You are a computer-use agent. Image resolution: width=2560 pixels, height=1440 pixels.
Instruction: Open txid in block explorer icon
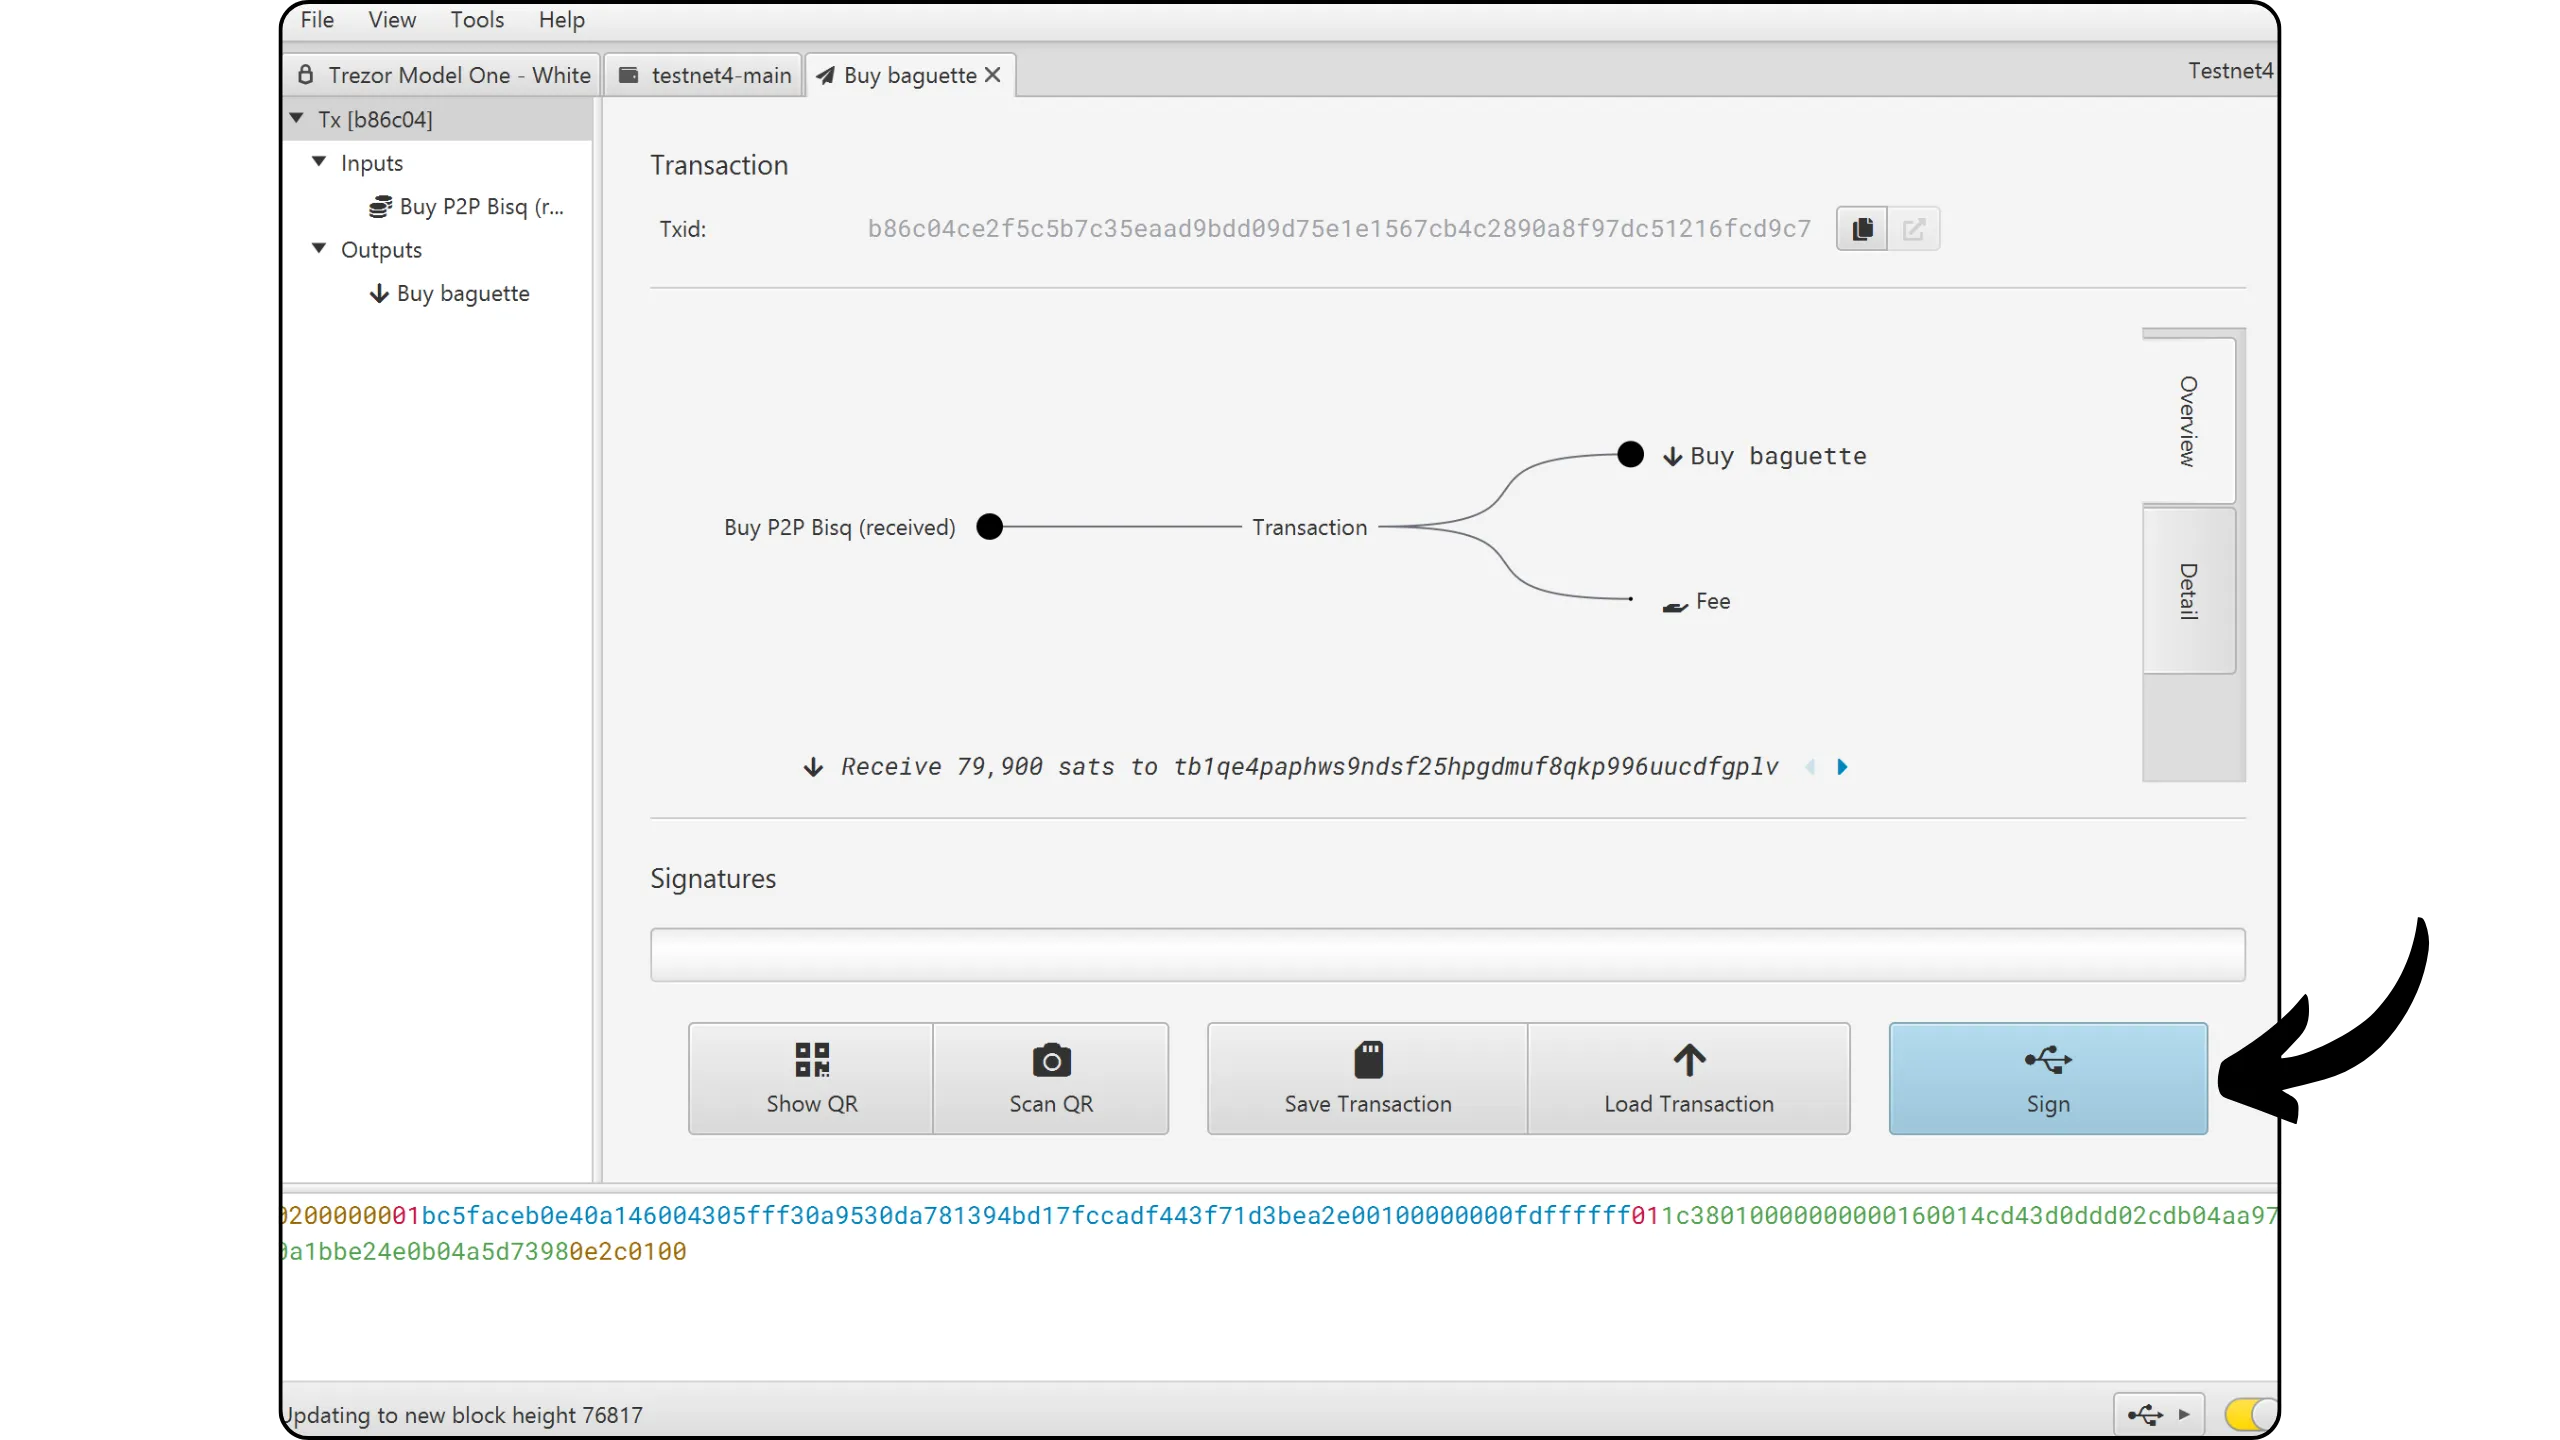(1913, 229)
